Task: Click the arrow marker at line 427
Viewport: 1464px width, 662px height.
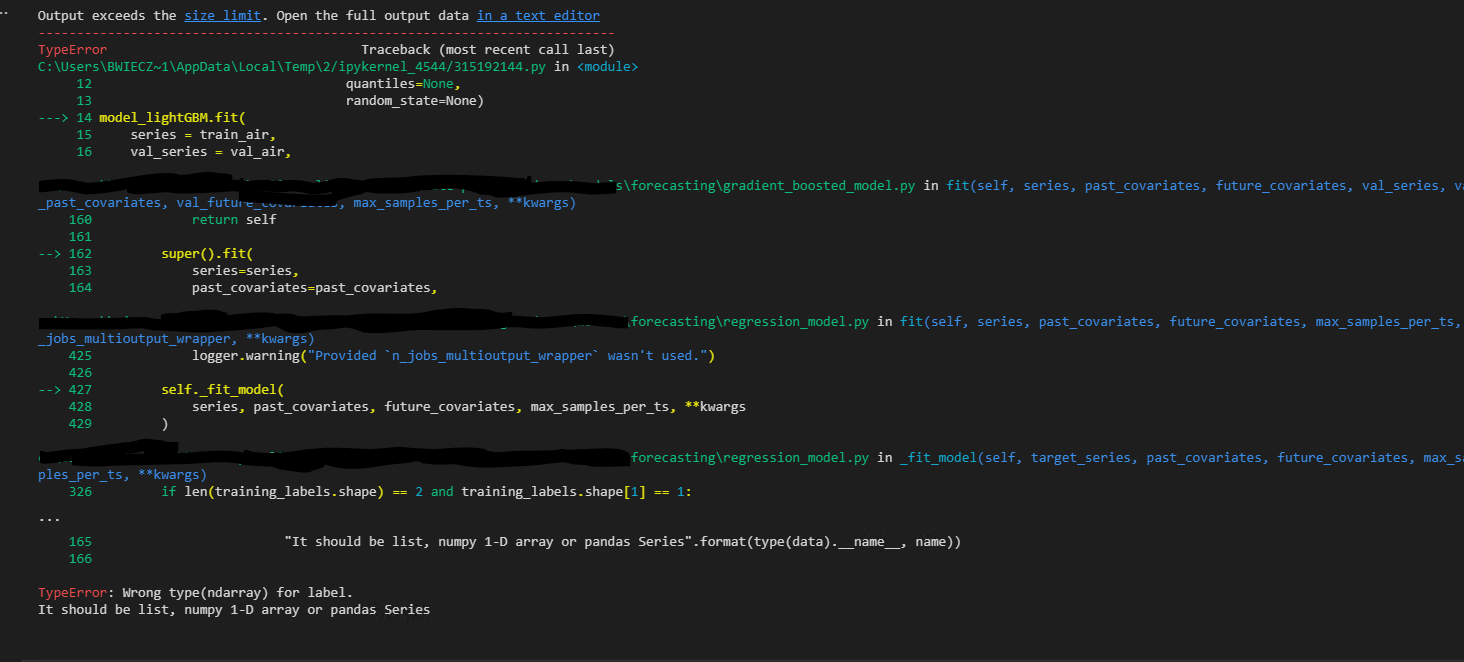Action: click(x=52, y=389)
